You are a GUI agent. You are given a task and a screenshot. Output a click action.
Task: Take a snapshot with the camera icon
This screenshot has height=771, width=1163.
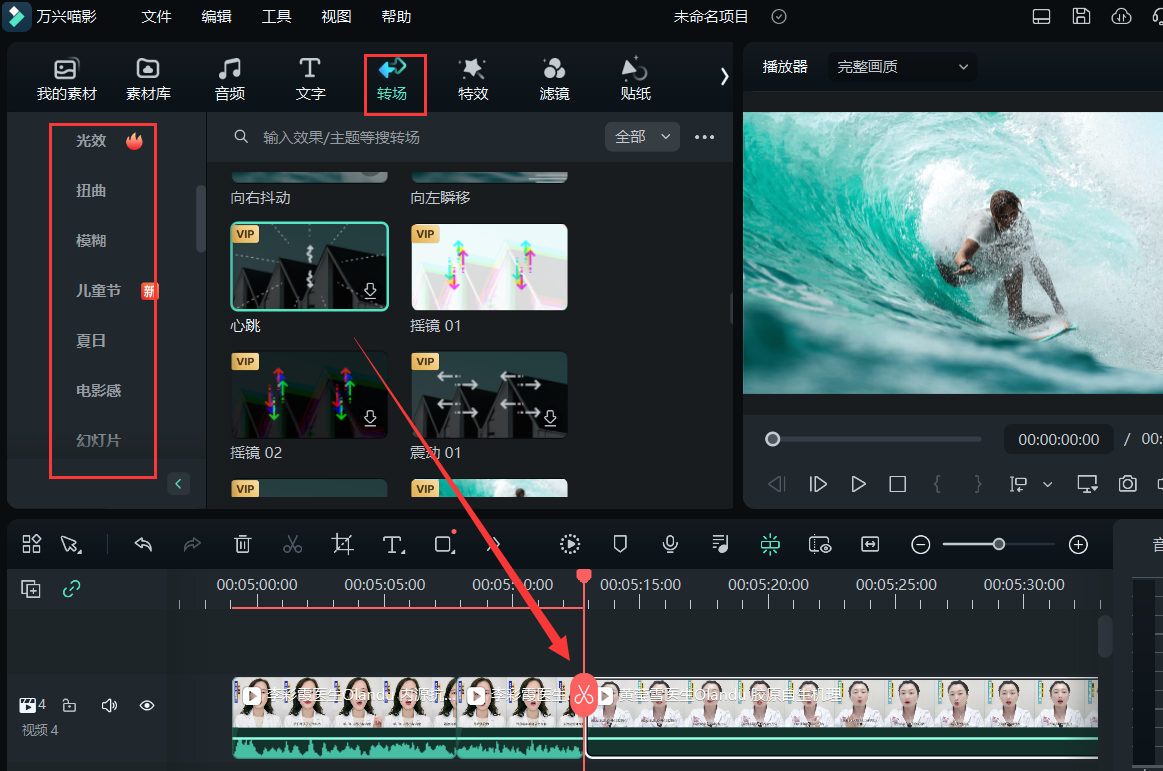tap(1128, 484)
